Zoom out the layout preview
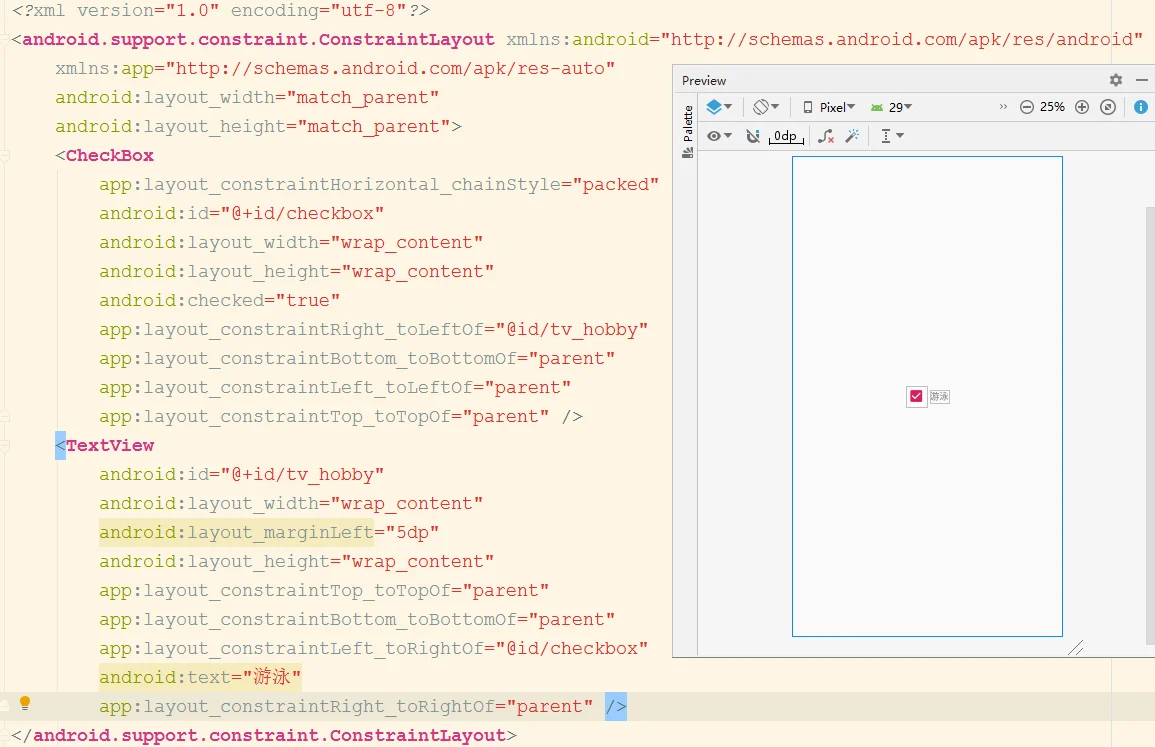 click(1027, 107)
